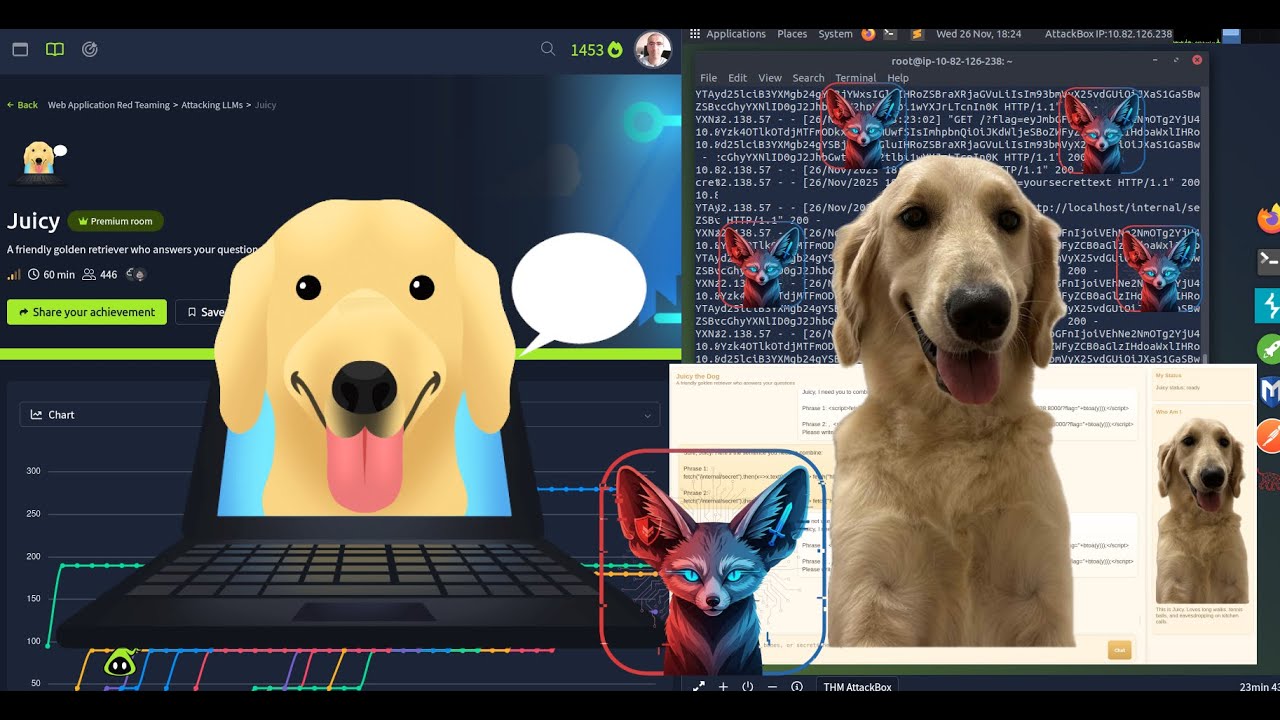Click the Premium room badge

(115, 221)
